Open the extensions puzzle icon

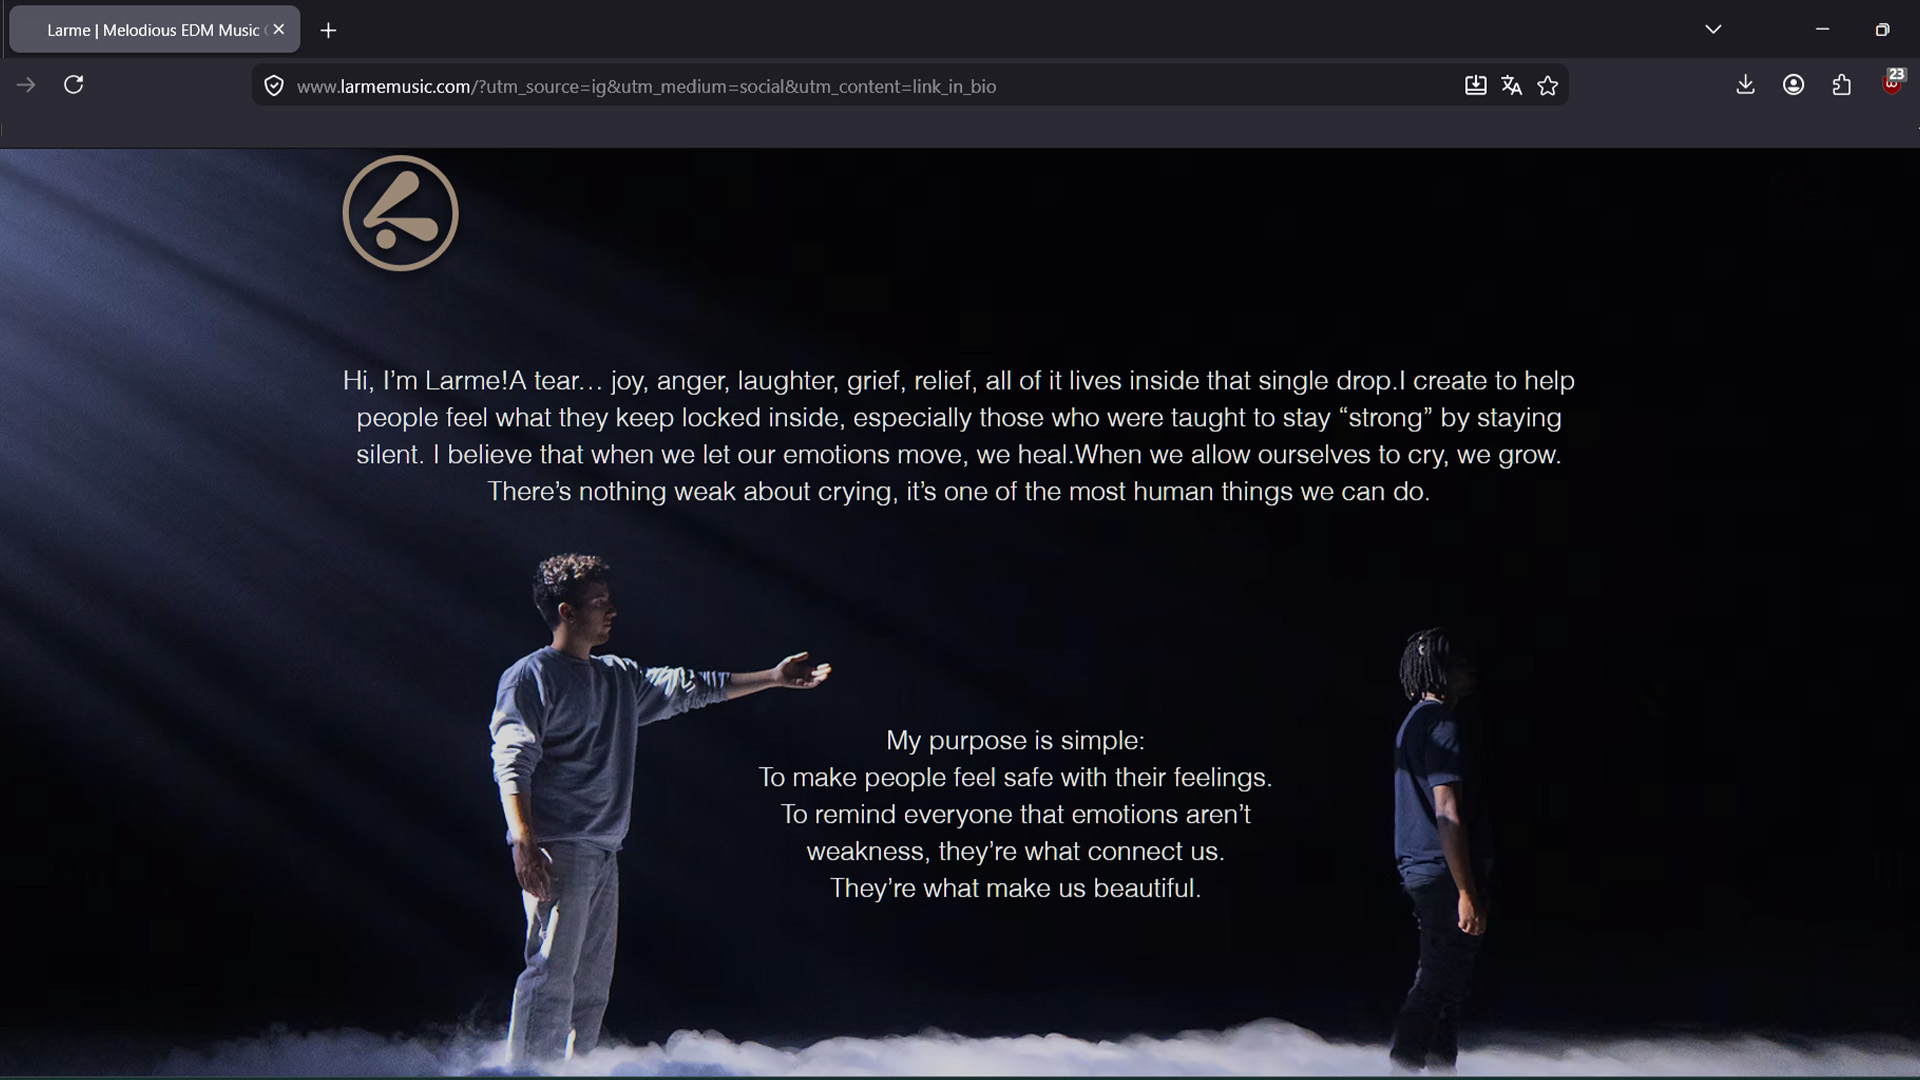[x=1841, y=85]
